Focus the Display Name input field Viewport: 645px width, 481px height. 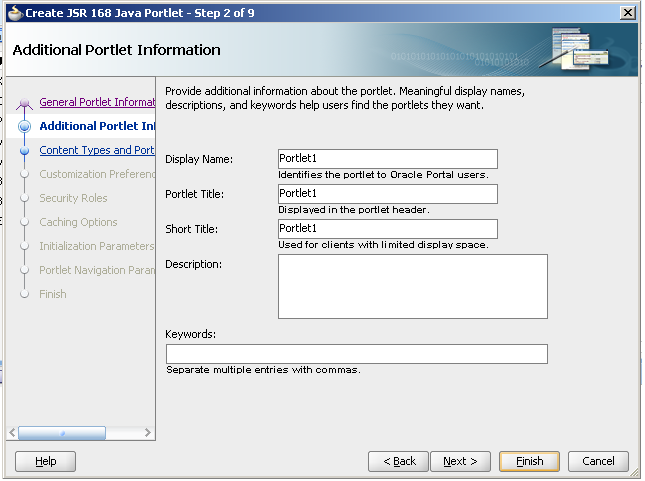[x=387, y=159]
